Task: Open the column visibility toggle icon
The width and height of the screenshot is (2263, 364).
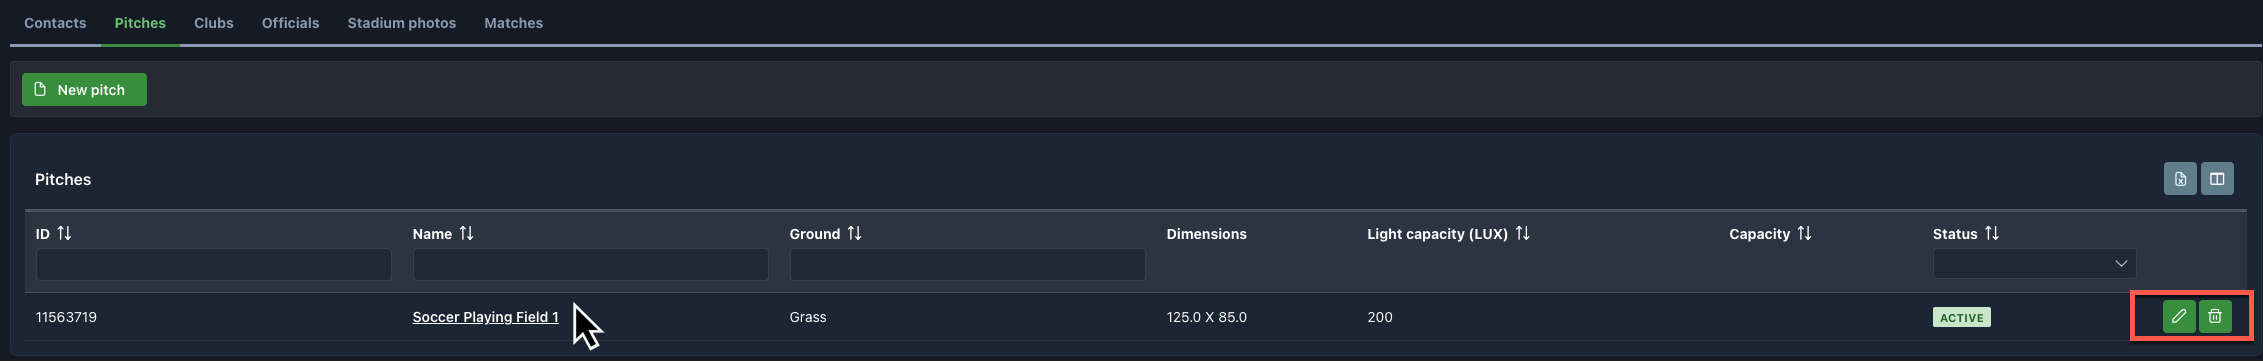Action: [2217, 179]
